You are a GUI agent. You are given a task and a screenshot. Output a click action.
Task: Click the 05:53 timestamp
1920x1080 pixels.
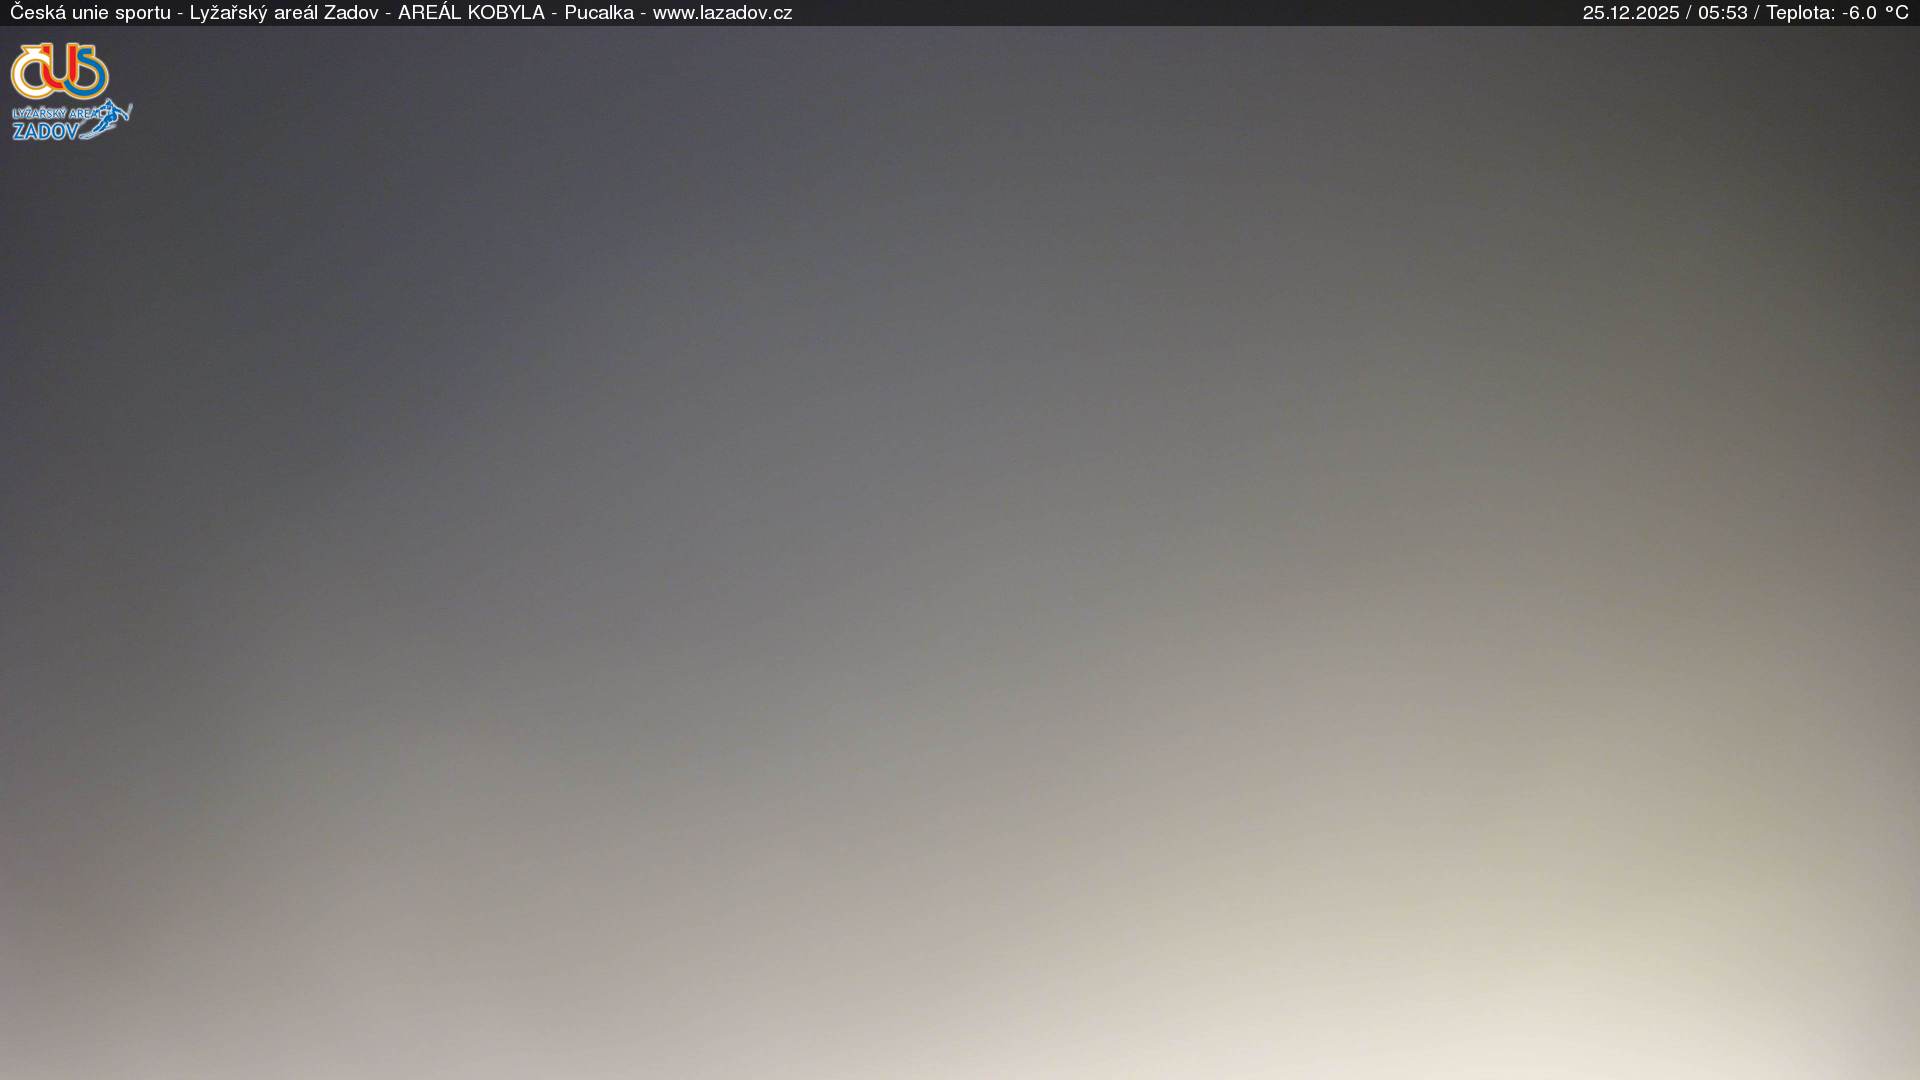click(x=1722, y=13)
